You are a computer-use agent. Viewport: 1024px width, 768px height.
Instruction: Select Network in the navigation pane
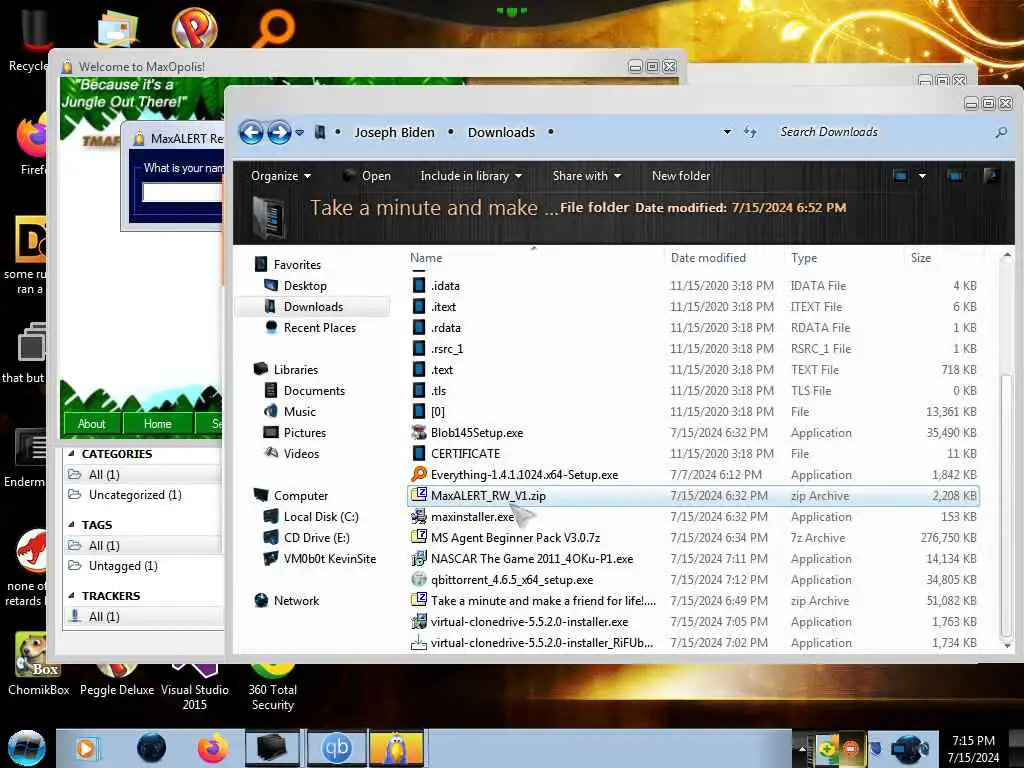pos(296,601)
